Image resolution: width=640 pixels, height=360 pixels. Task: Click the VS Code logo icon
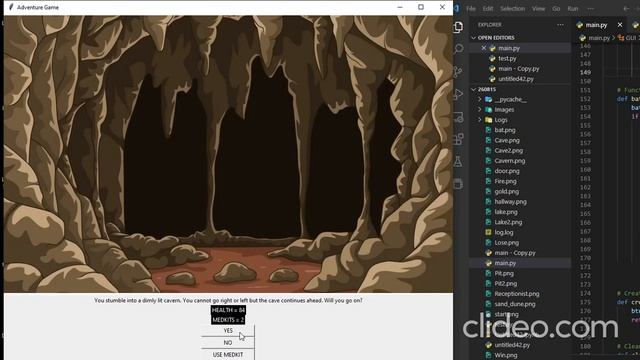pyautogui.click(x=456, y=8)
